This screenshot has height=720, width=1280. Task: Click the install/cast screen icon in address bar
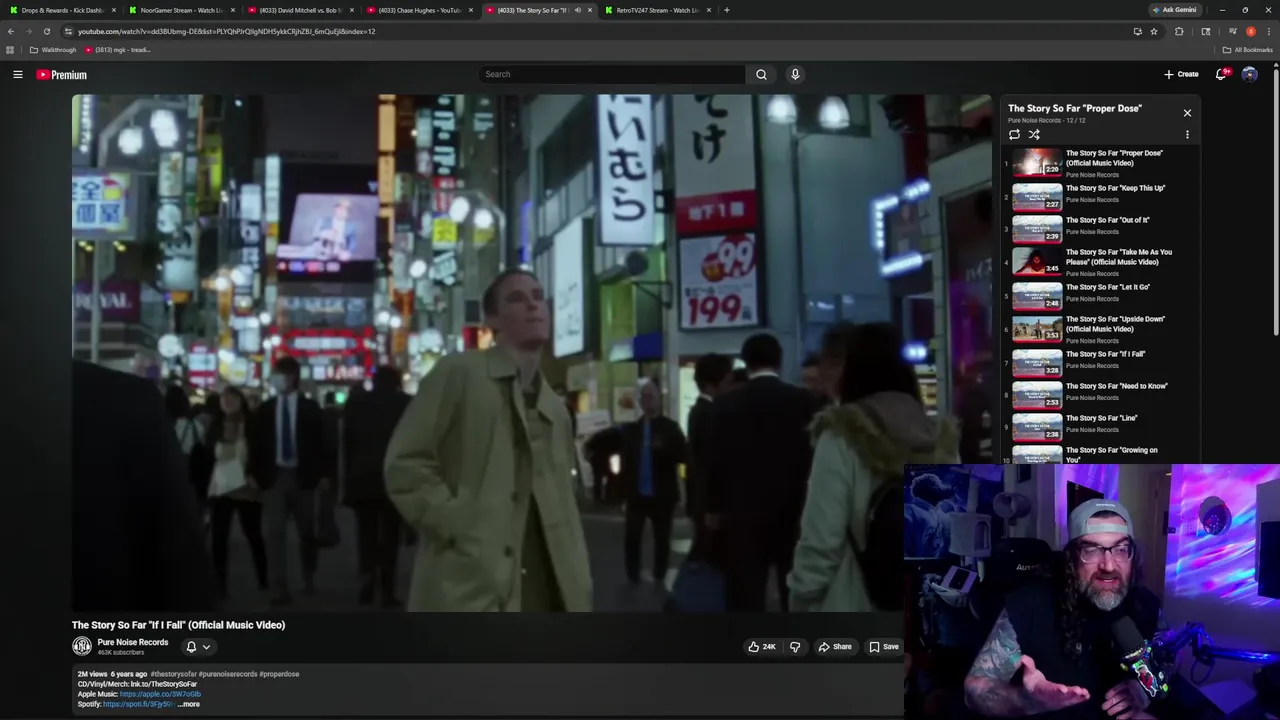tap(1137, 31)
